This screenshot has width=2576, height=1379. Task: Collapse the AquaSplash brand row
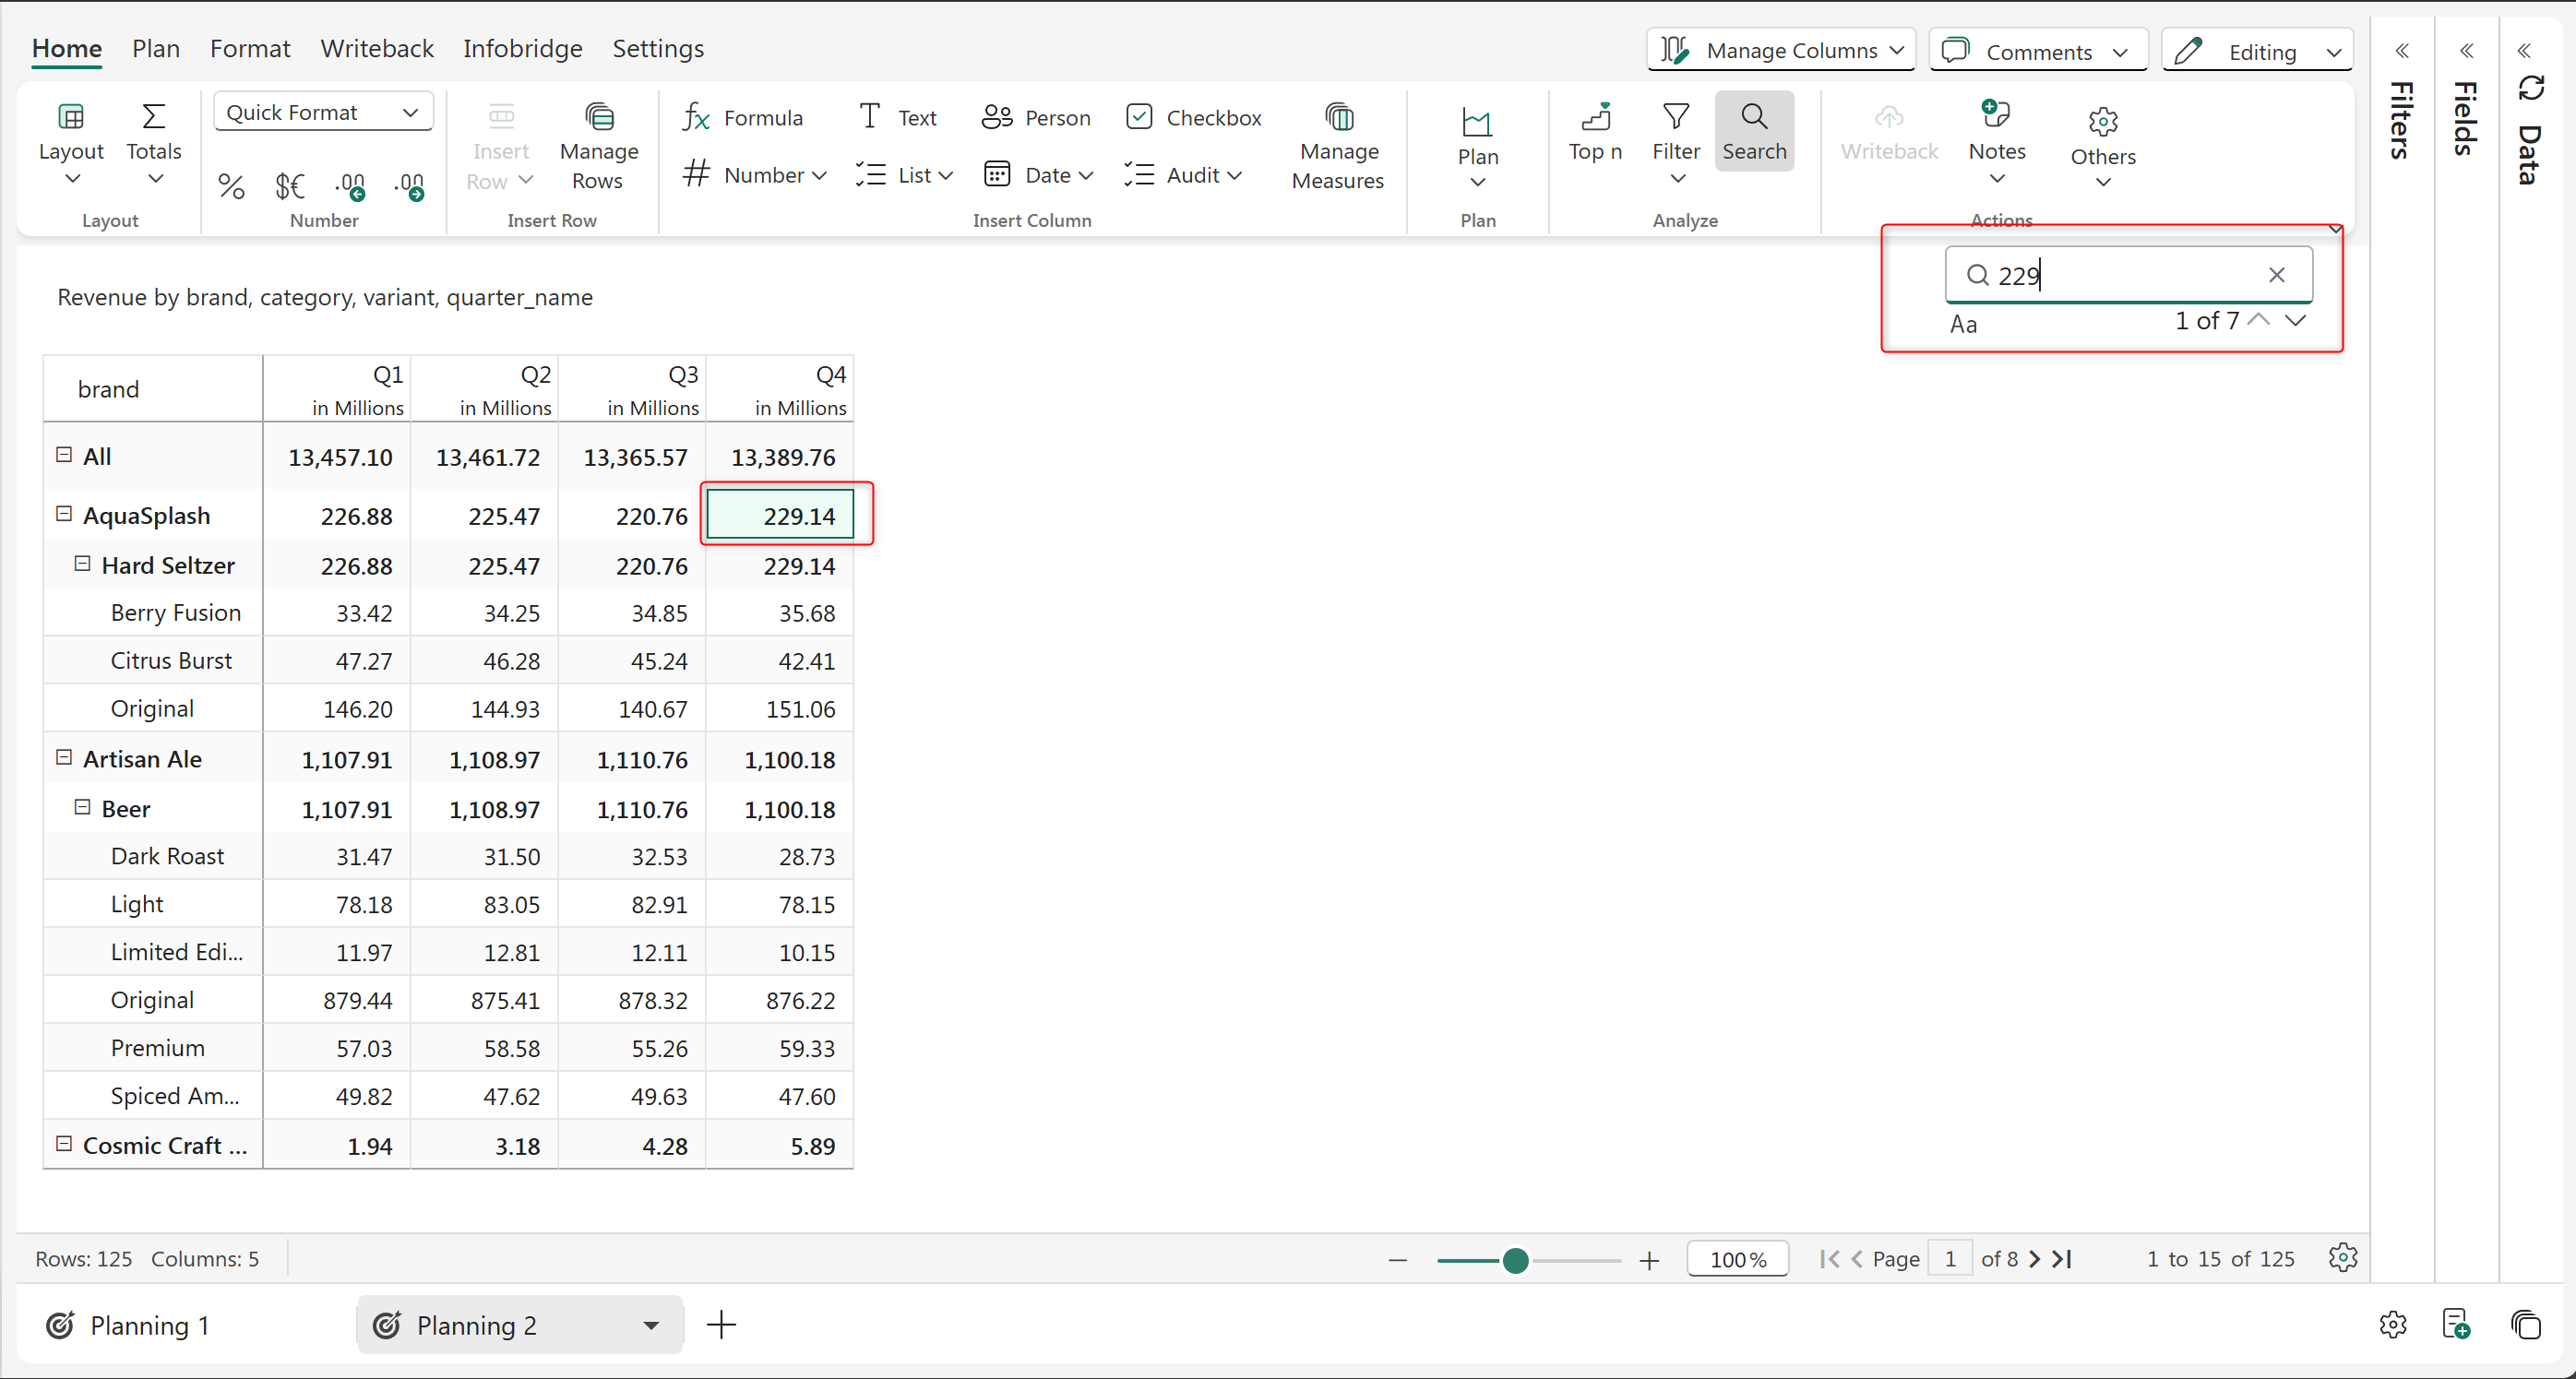[64, 514]
